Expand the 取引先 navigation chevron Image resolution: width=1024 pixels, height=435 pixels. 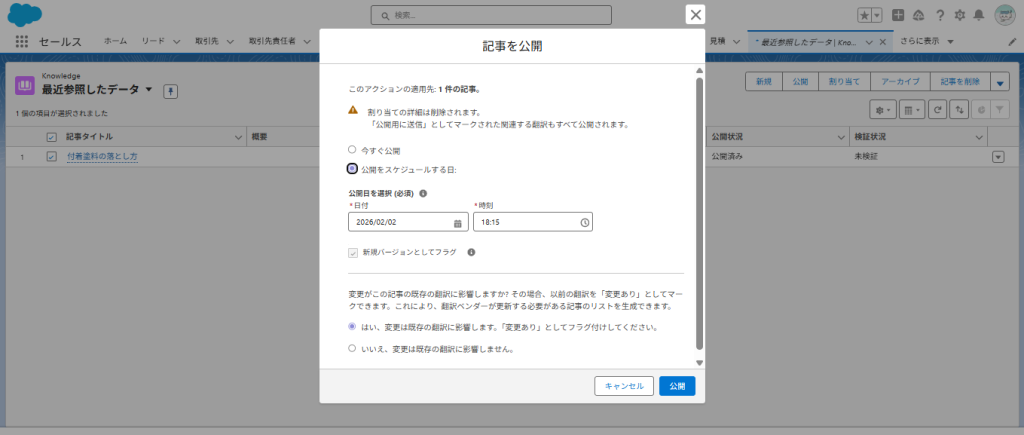pyautogui.click(x=230, y=42)
